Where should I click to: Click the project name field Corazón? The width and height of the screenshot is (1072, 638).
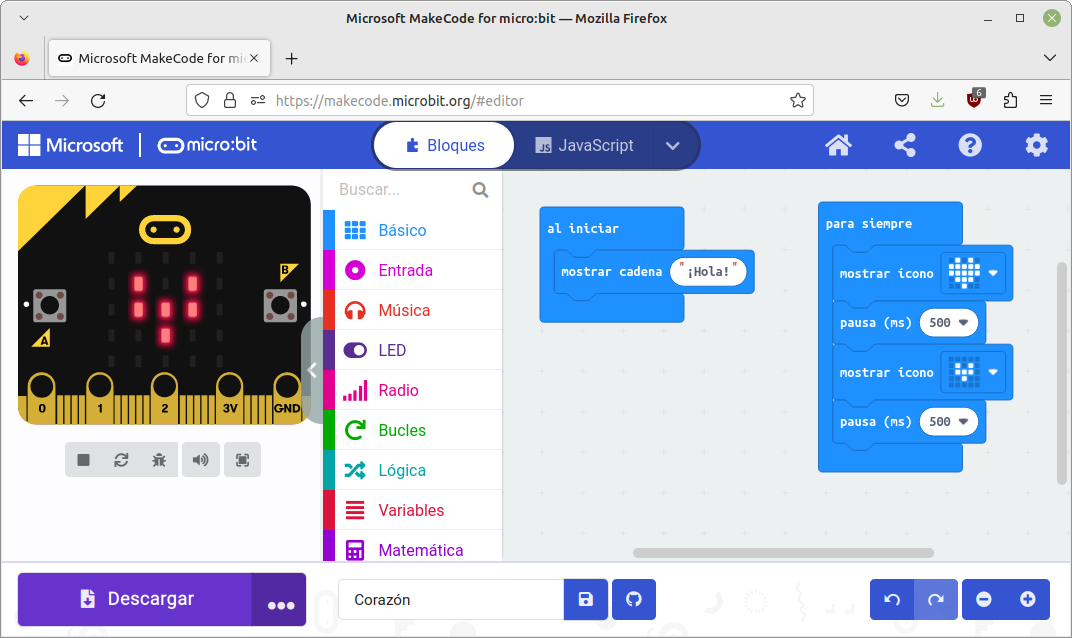click(x=451, y=600)
